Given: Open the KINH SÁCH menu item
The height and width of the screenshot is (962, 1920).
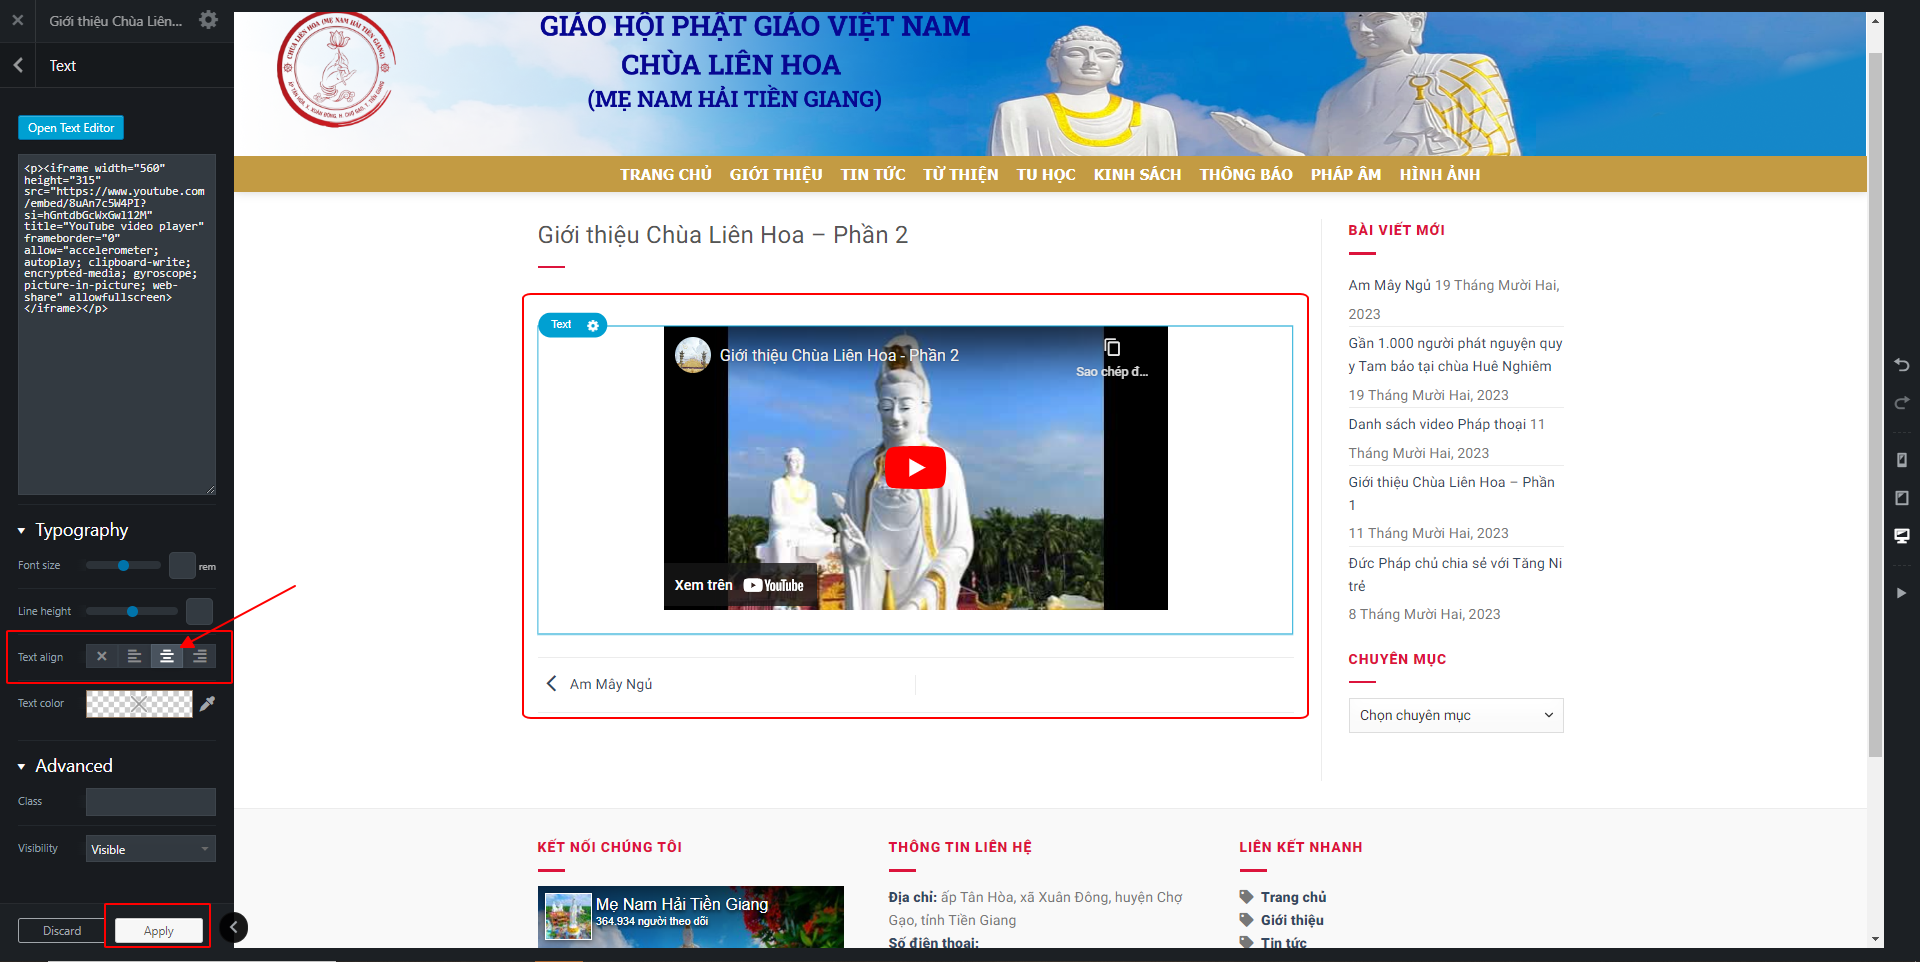Looking at the screenshot, I should click(1138, 174).
